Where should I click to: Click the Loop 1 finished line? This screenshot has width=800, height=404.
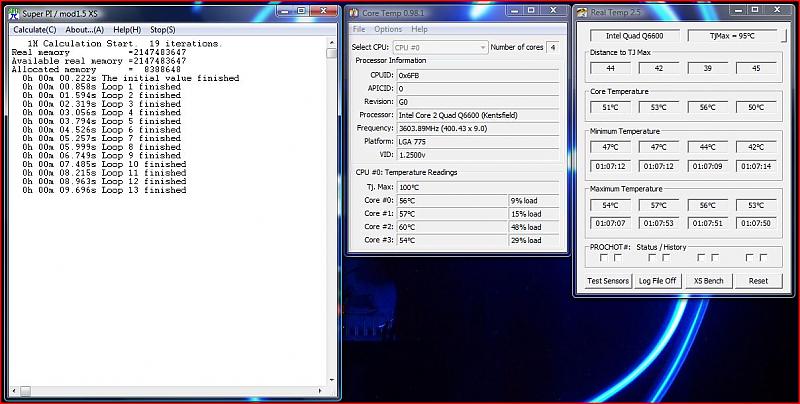pos(102,87)
